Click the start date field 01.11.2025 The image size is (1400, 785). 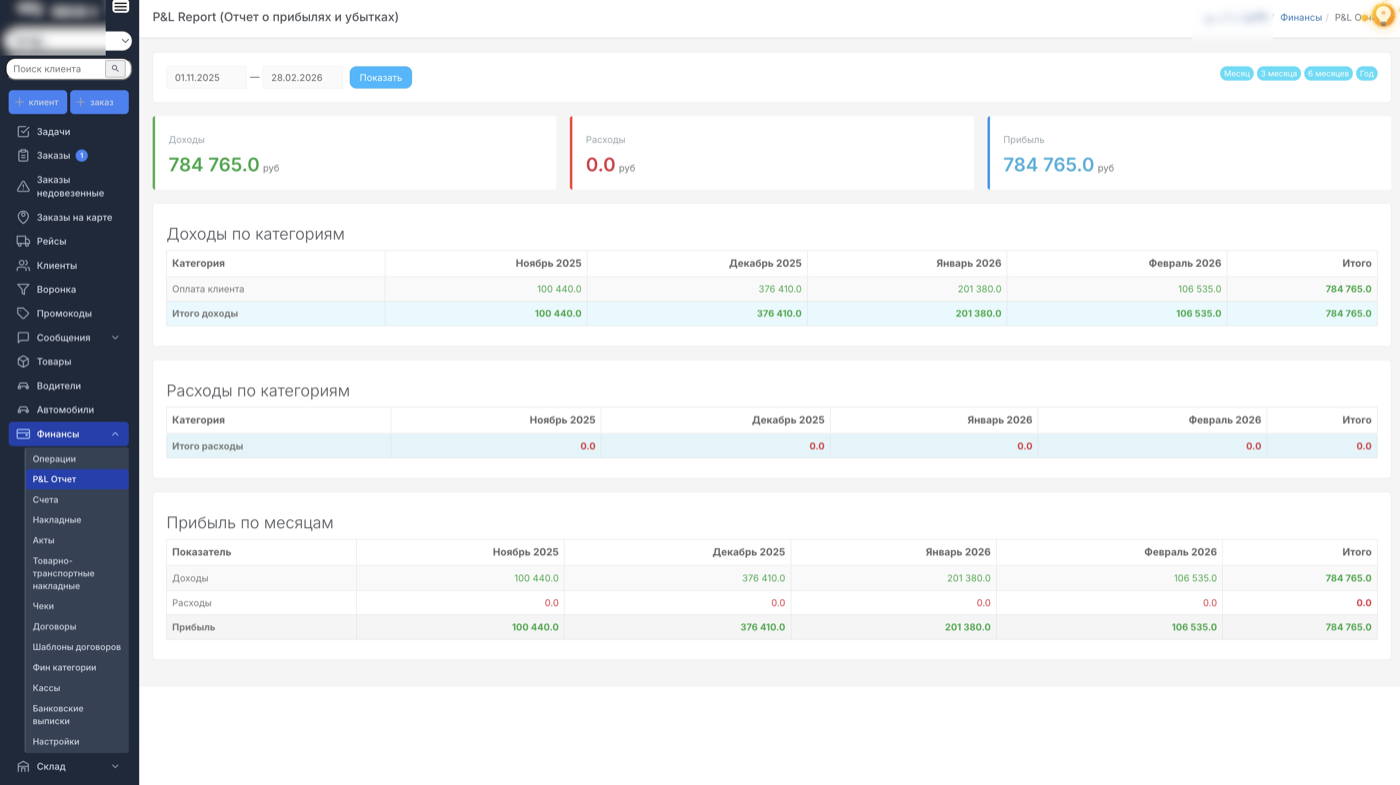(206, 77)
